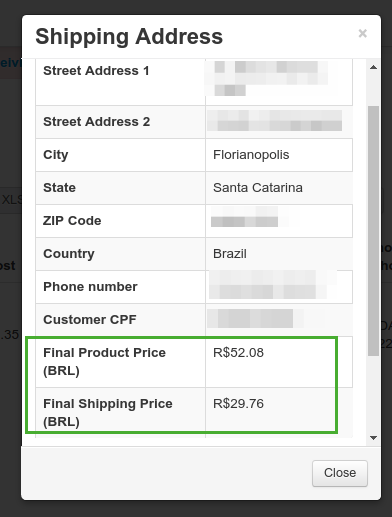Click the Customer CPF label
The width and height of the screenshot is (392, 517).
pos(90,320)
